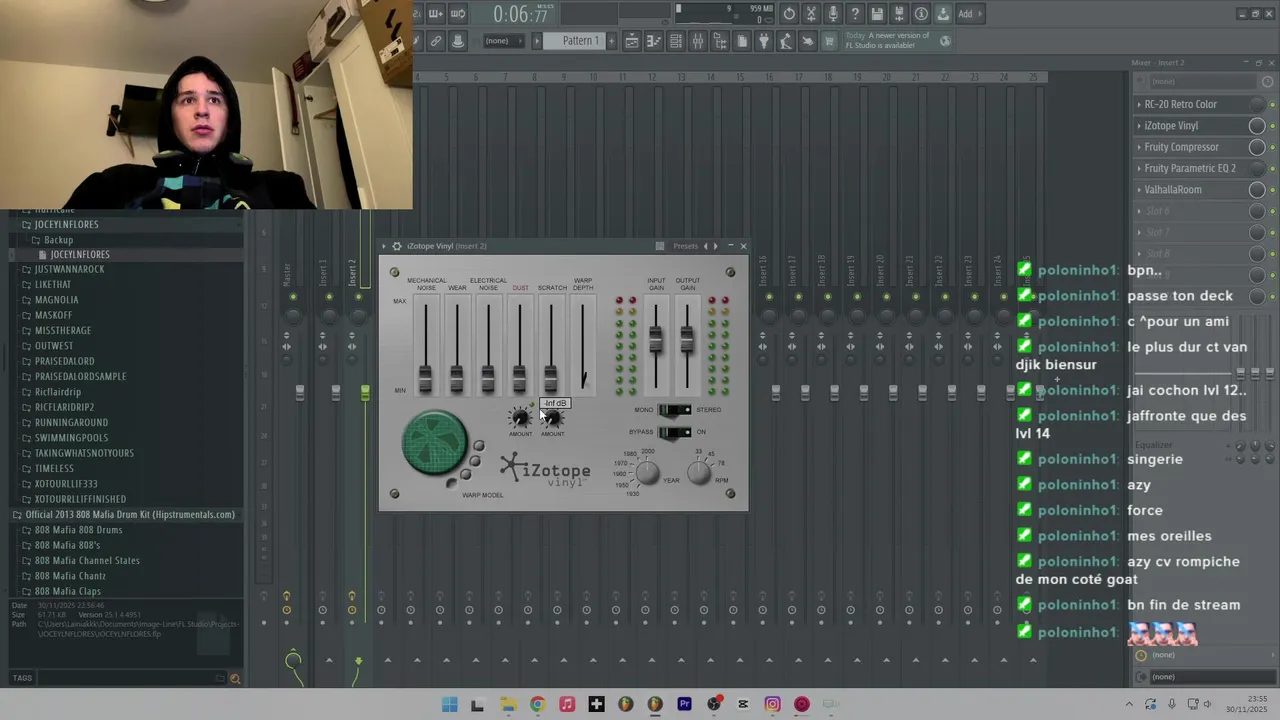
Task: Open the Presets menu in iZotope Vinyl
Action: pos(685,246)
